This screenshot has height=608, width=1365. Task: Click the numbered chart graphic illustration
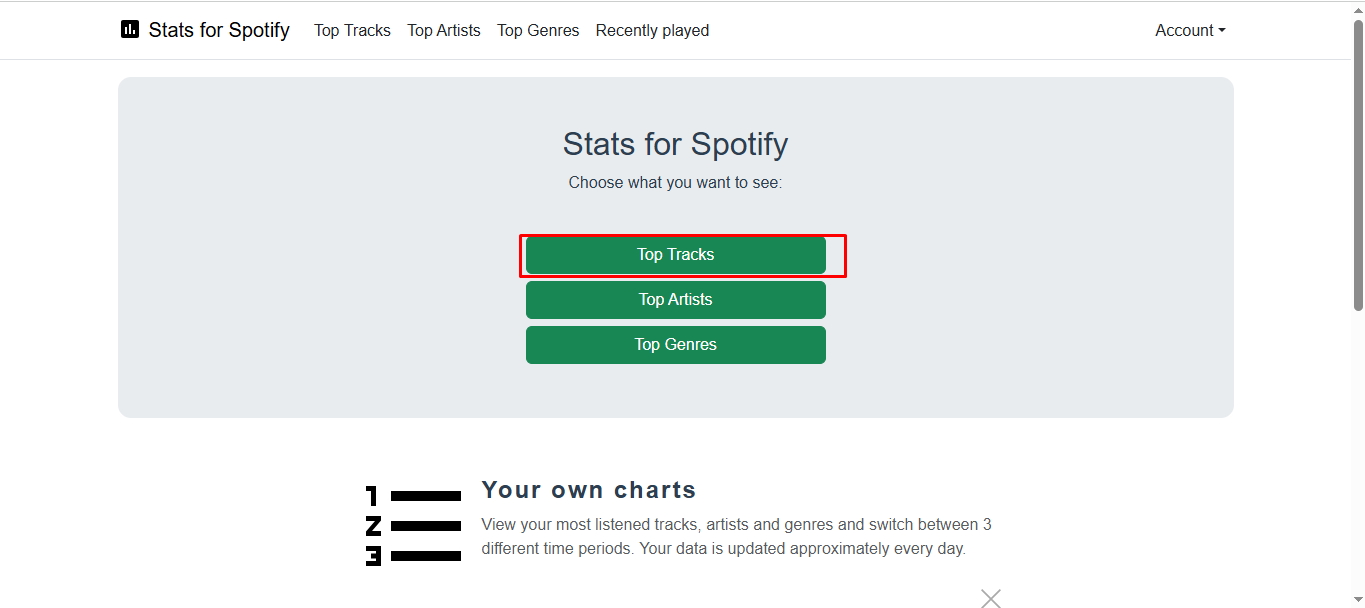coord(411,524)
